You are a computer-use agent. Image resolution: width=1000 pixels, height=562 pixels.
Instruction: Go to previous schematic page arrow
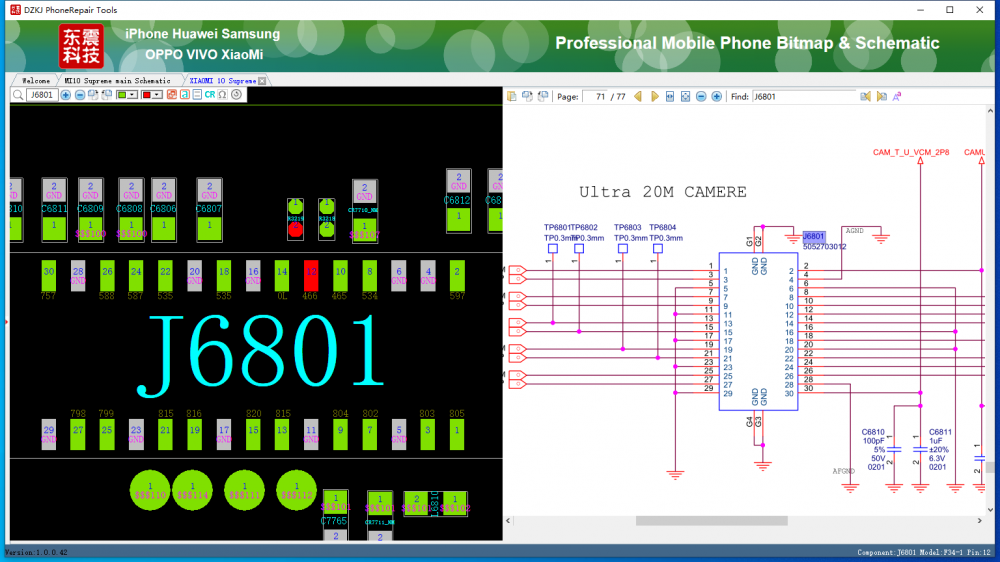[x=638, y=96]
